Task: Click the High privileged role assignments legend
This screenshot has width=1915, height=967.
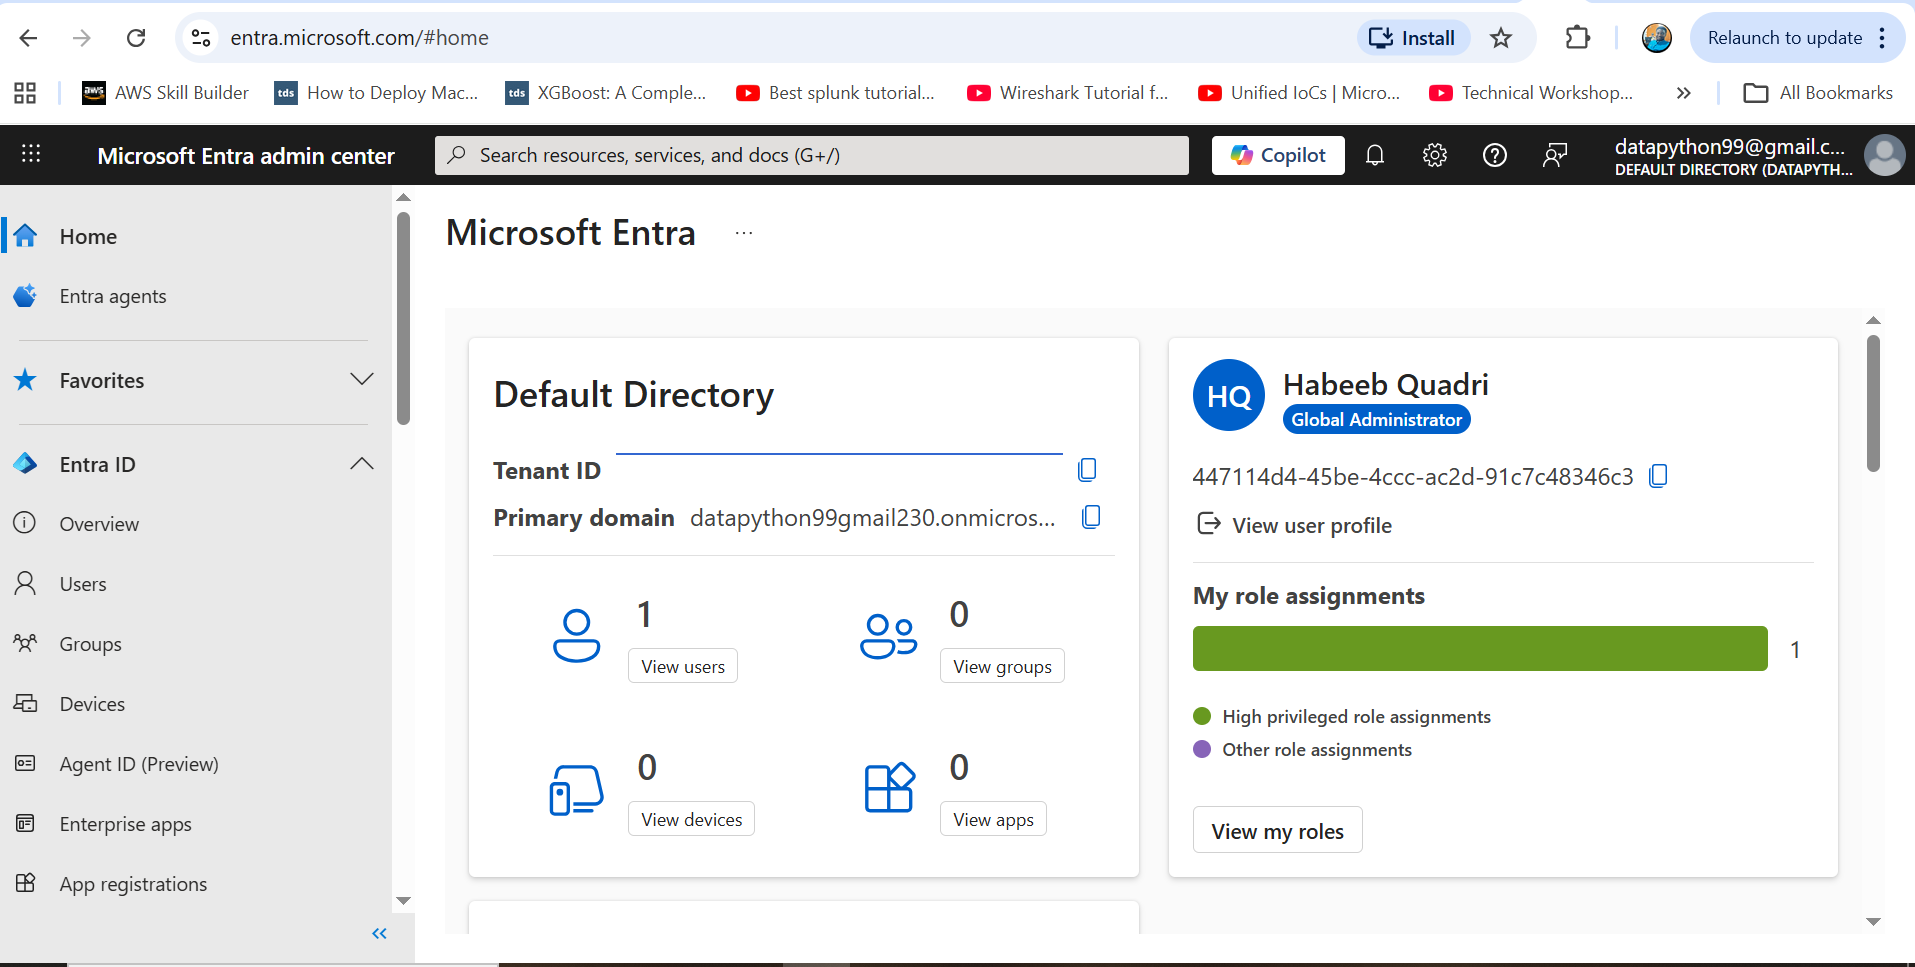Action: (x=1342, y=717)
